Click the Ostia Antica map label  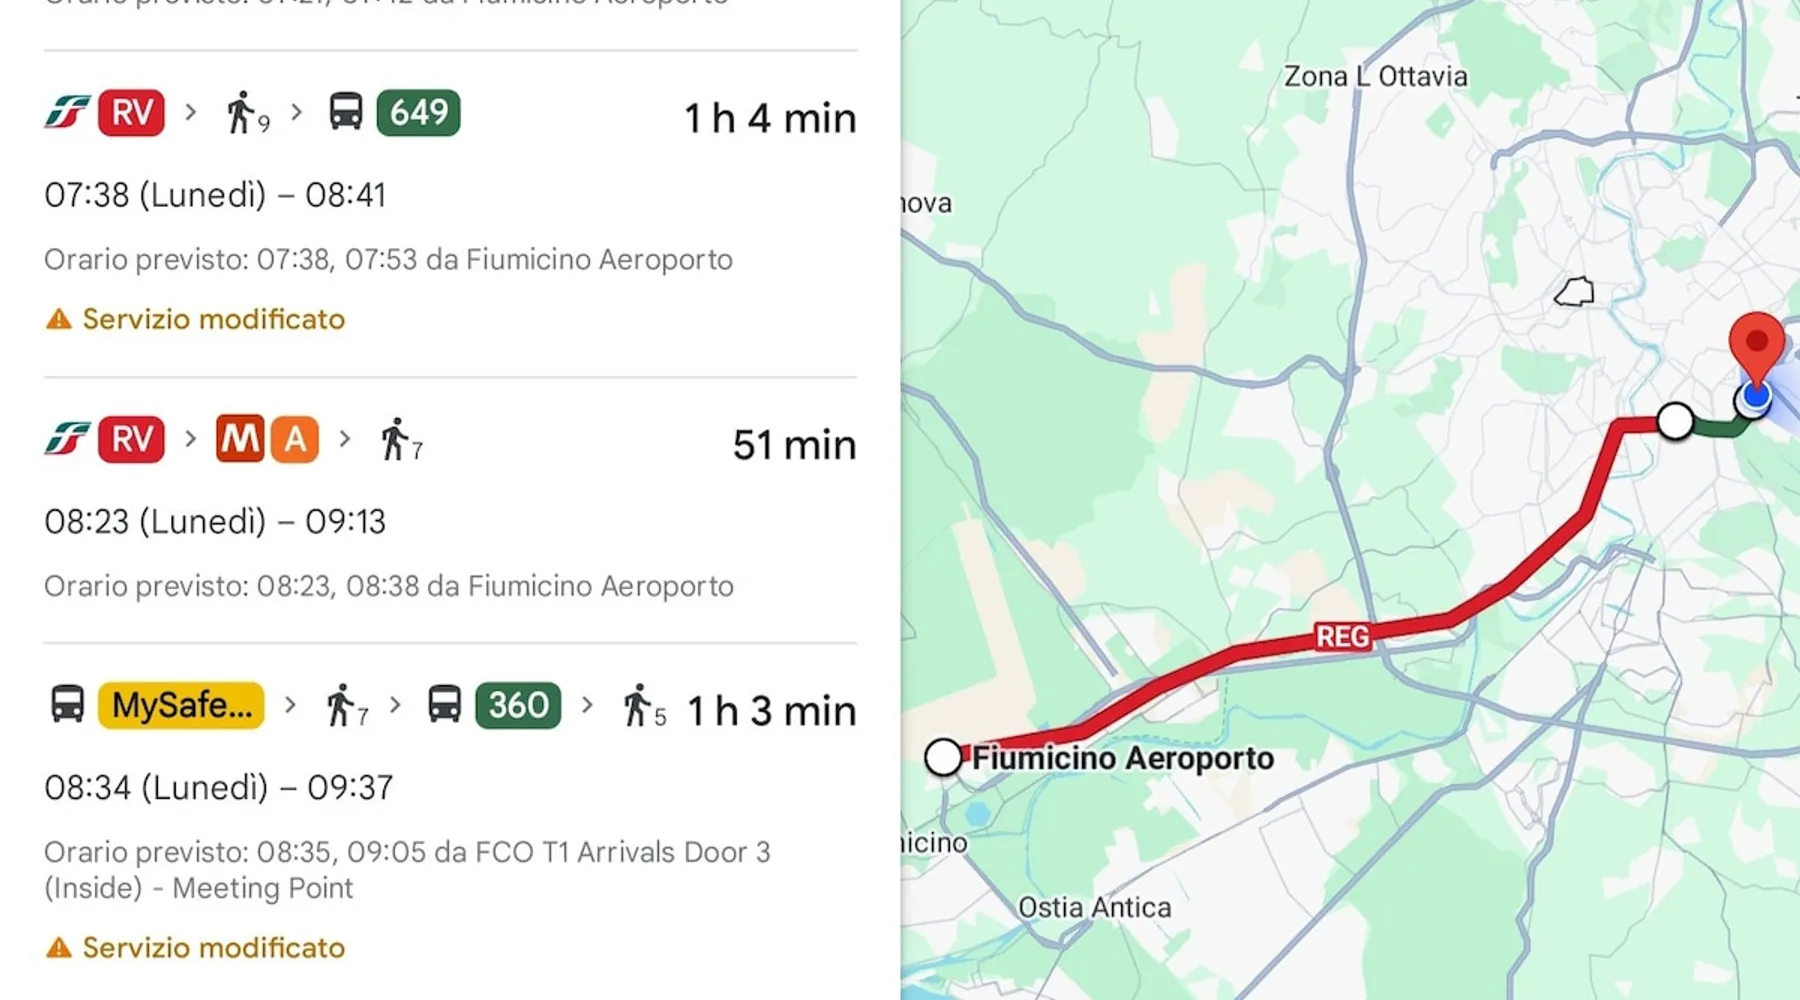click(1094, 907)
